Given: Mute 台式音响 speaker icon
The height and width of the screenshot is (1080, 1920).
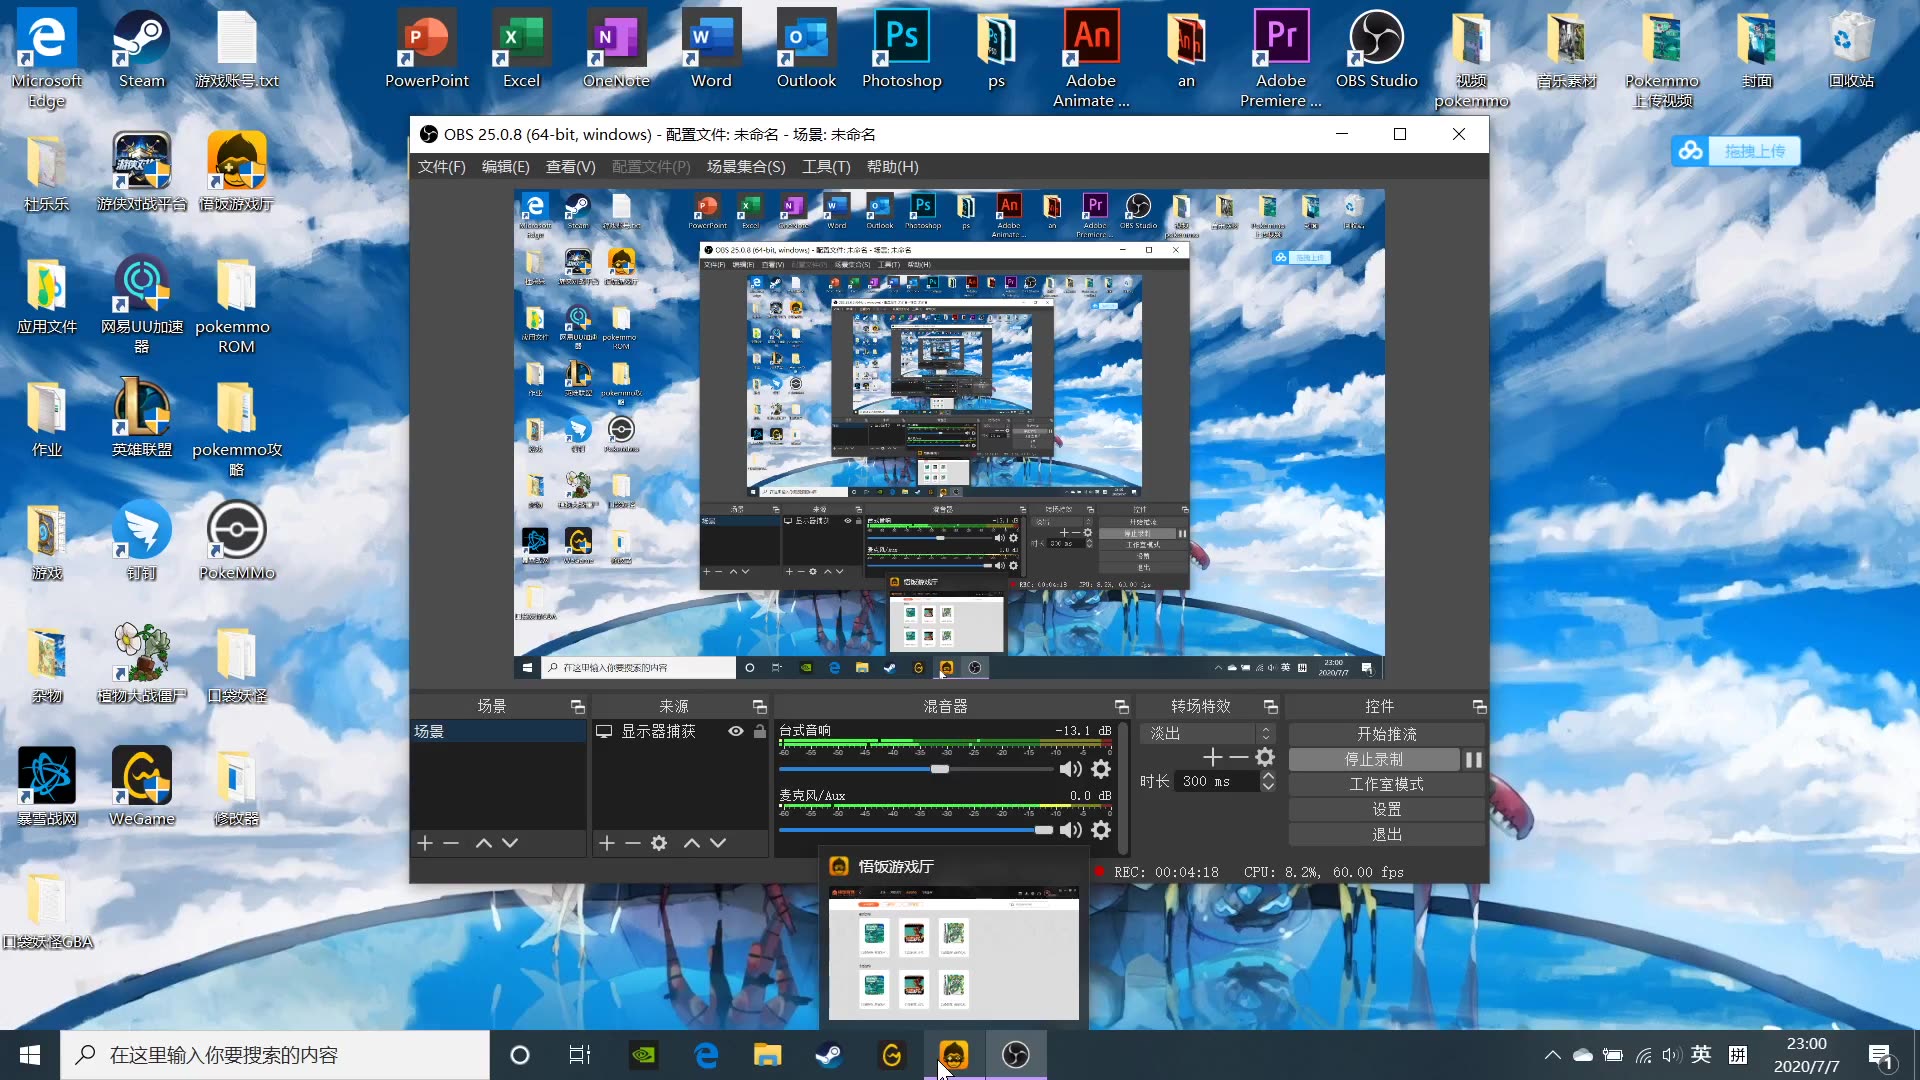Looking at the screenshot, I should pos(1070,768).
